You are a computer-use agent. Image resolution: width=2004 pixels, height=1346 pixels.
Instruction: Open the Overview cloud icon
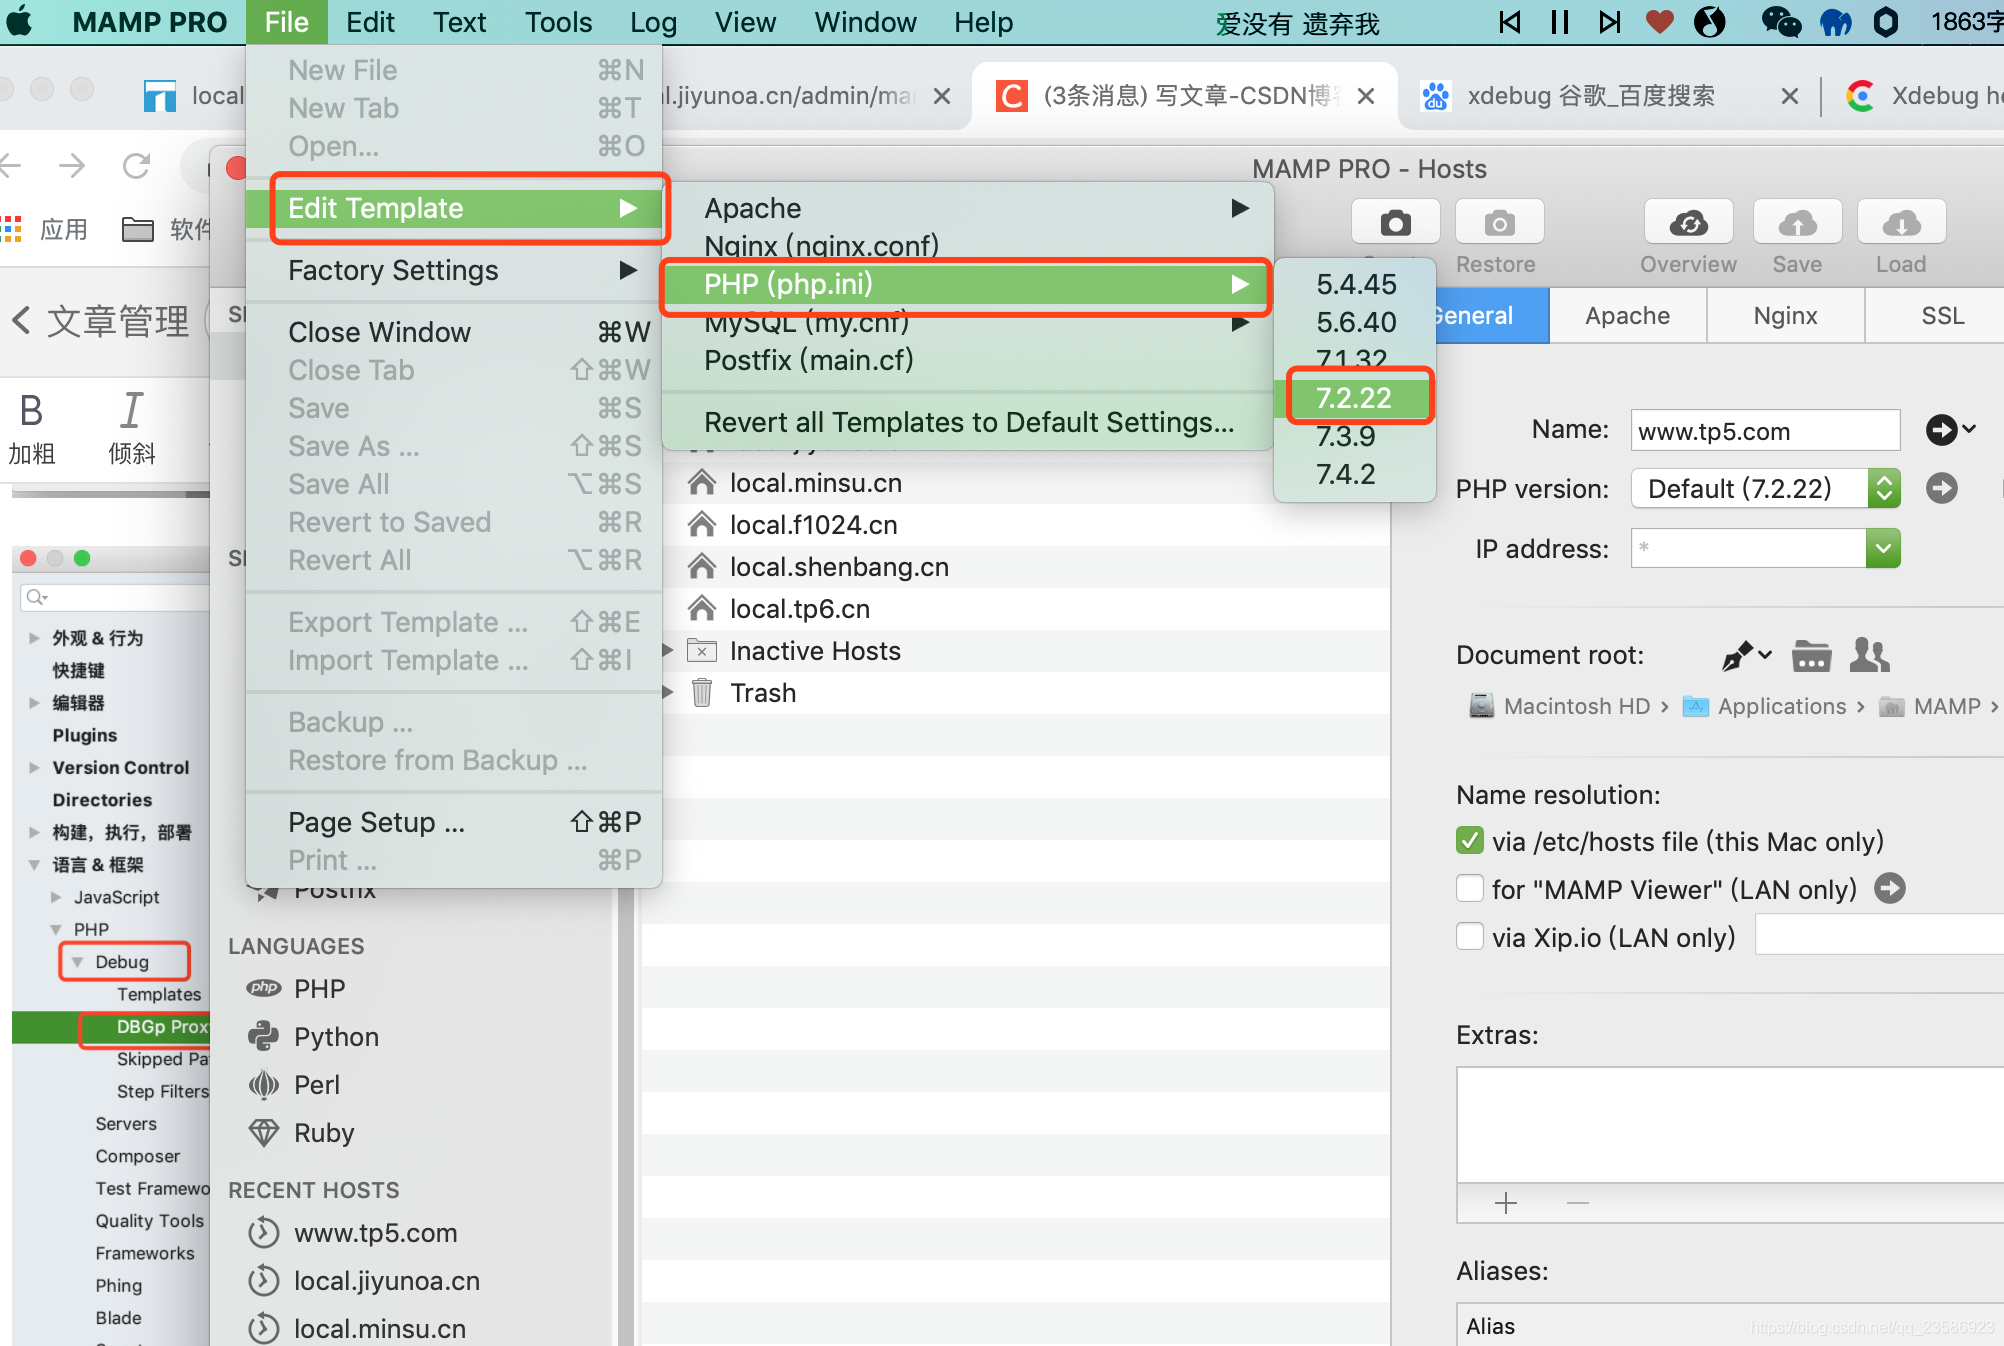click(1688, 222)
